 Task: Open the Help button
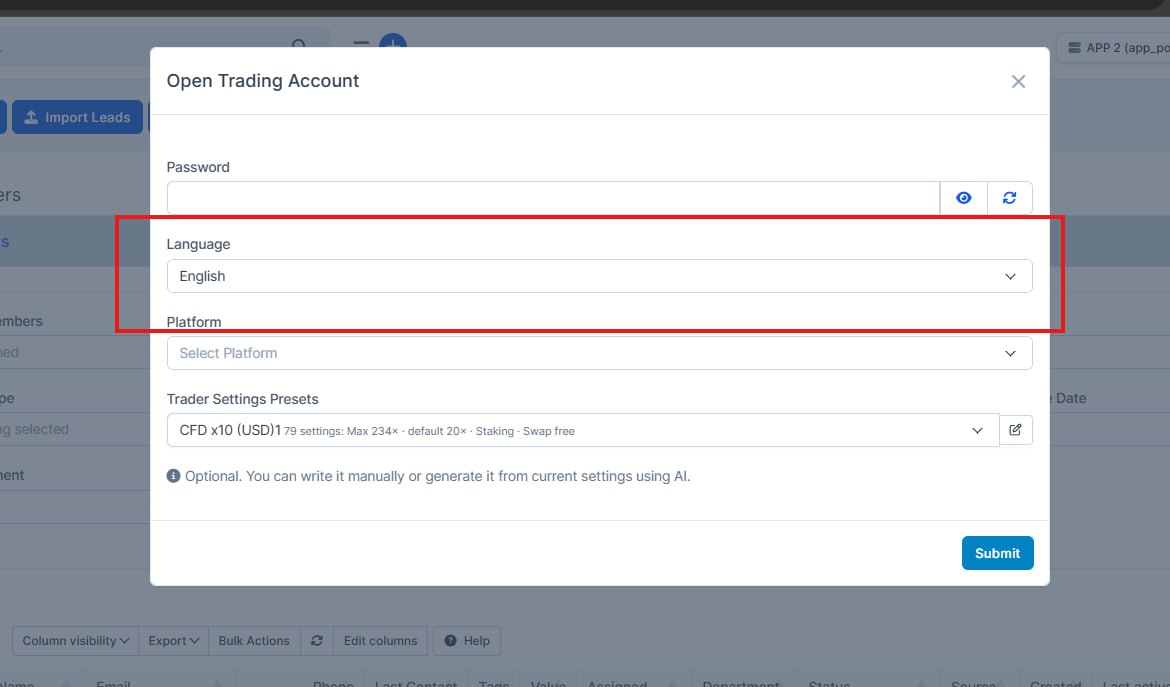(x=467, y=641)
